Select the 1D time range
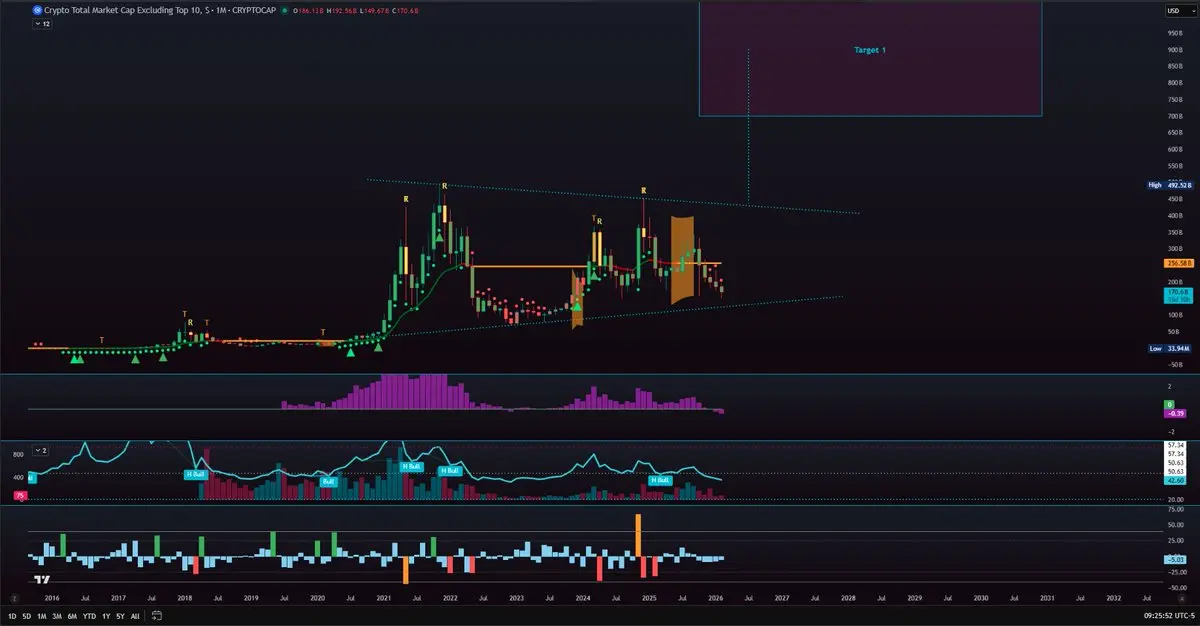Image resolution: width=1200 pixels, height=626 pixels. [13, 617]
